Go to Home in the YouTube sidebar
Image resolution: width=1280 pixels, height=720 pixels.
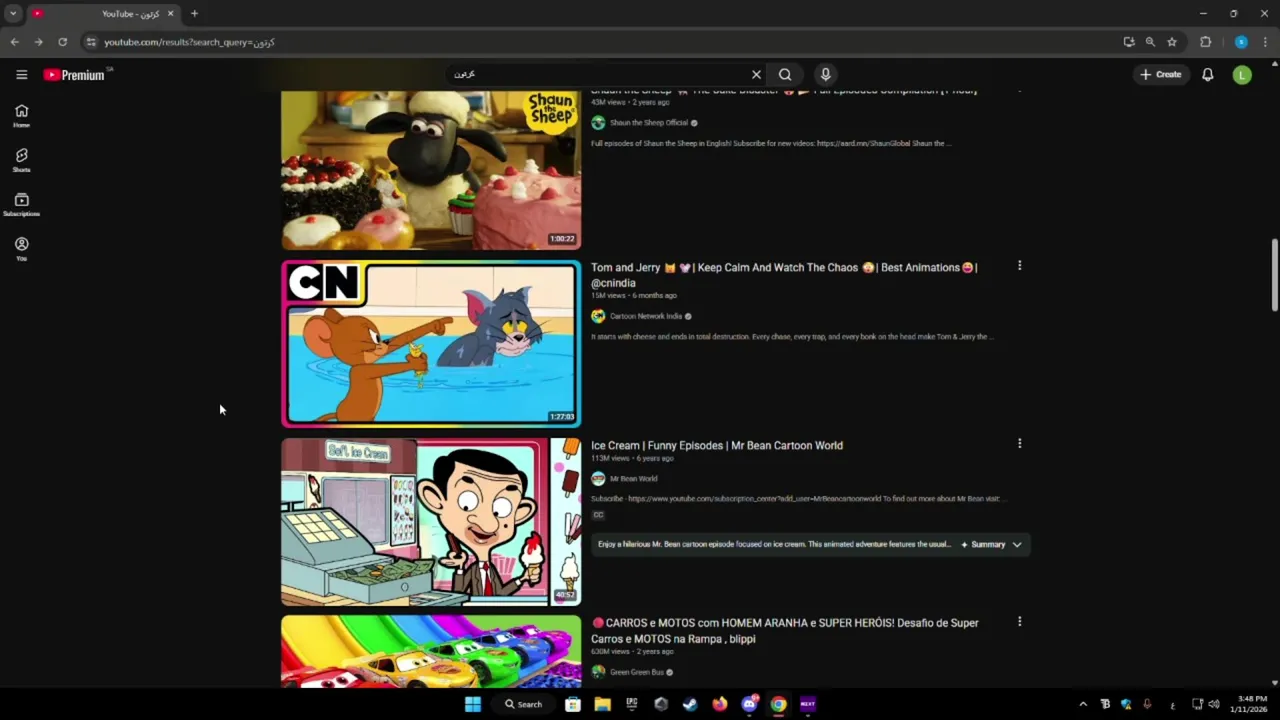click(21, 116)
